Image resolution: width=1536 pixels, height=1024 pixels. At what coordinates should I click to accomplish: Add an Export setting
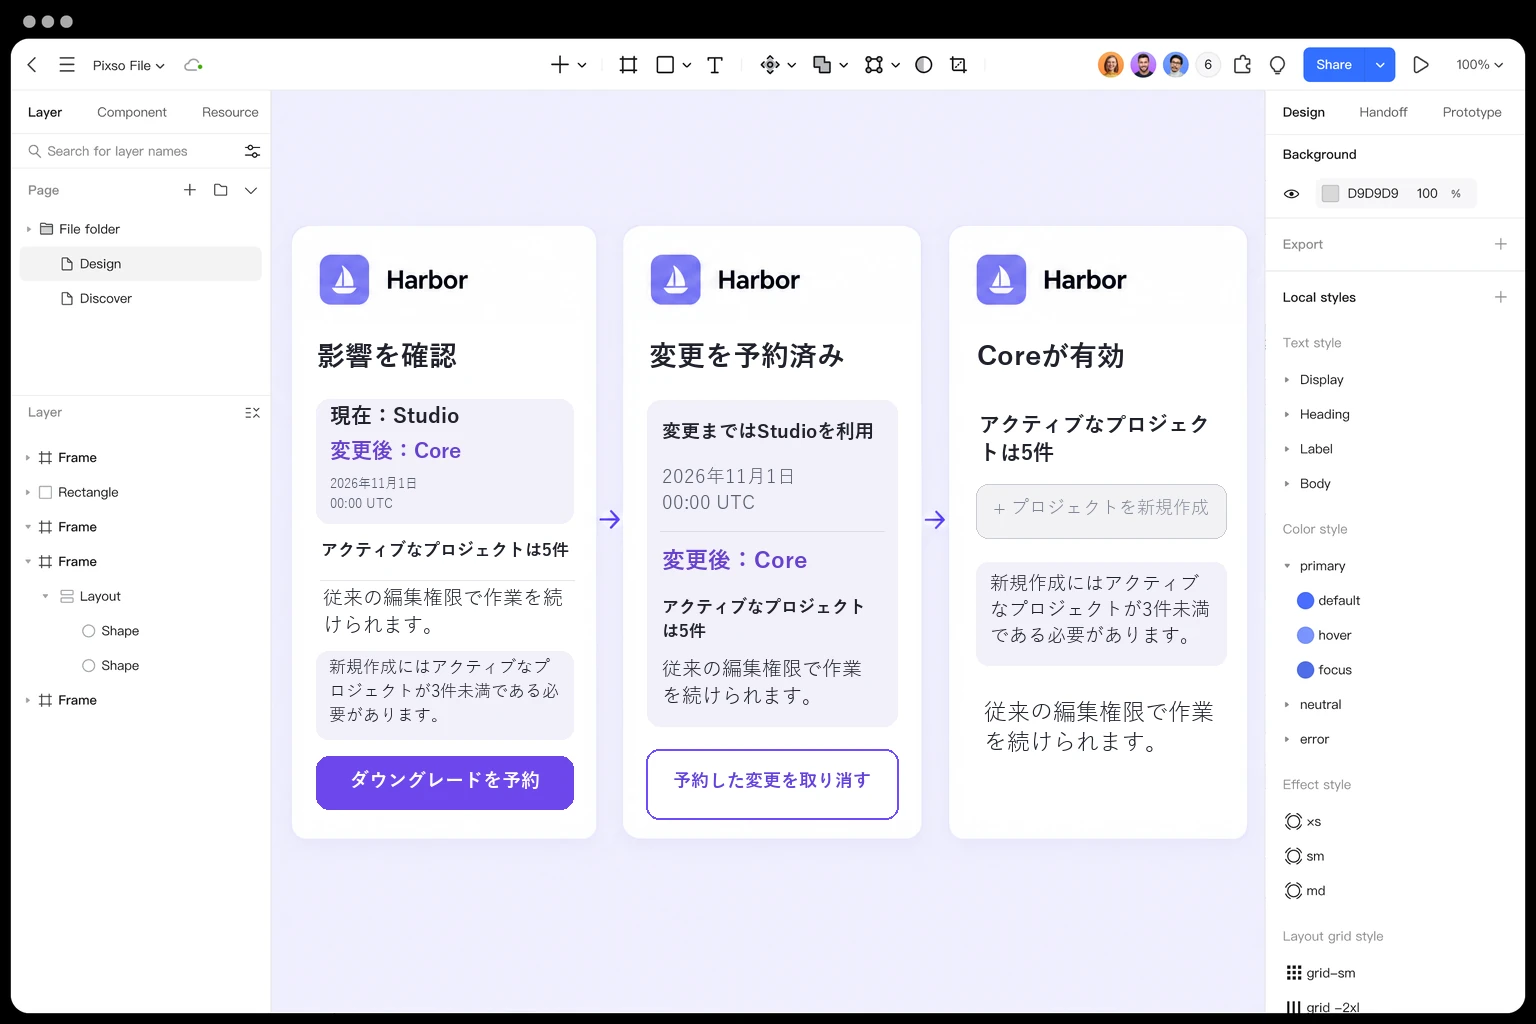click(x=1500, y=244)
